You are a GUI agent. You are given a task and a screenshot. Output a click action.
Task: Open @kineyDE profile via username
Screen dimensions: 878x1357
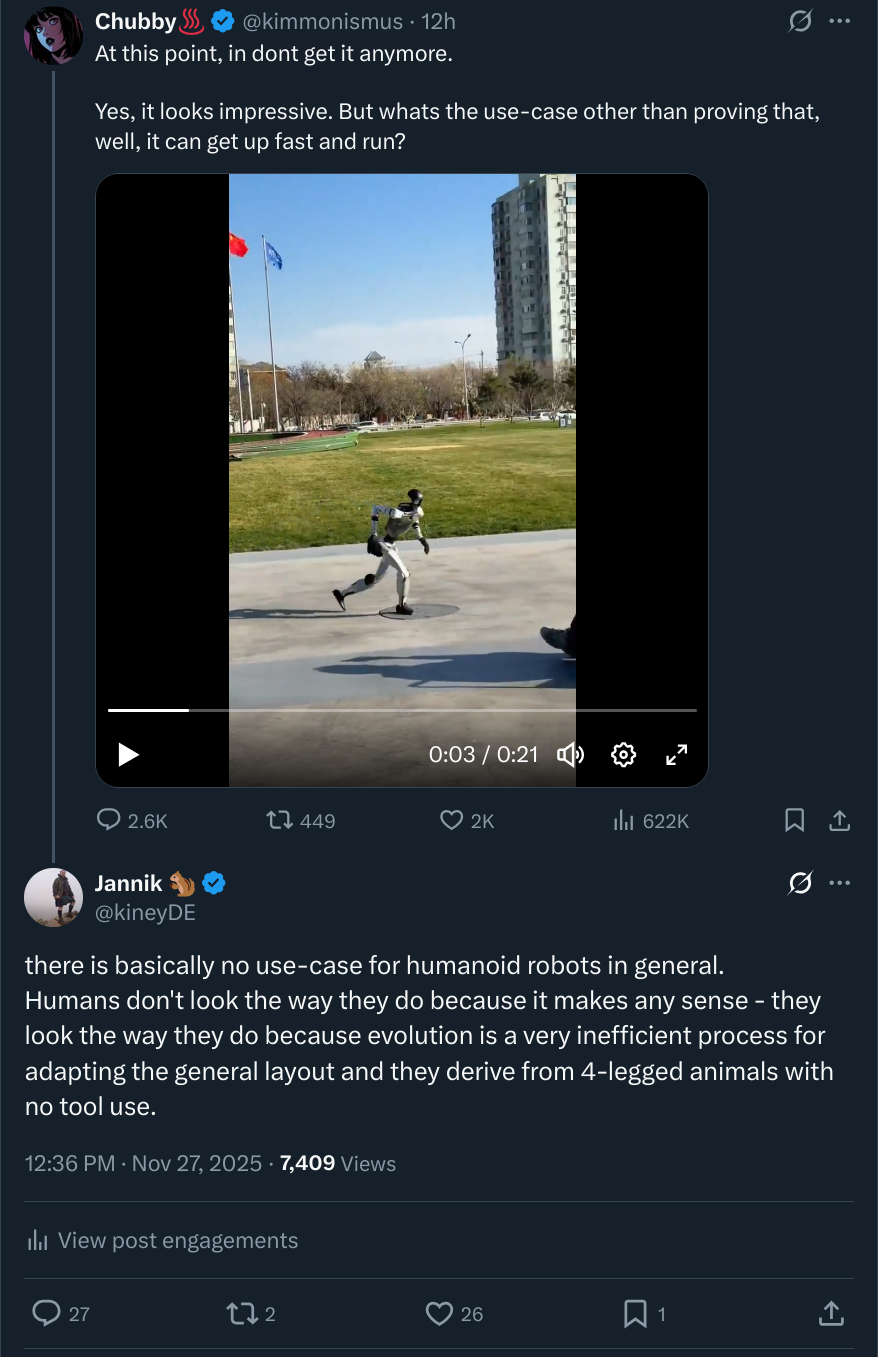point(145,912)
